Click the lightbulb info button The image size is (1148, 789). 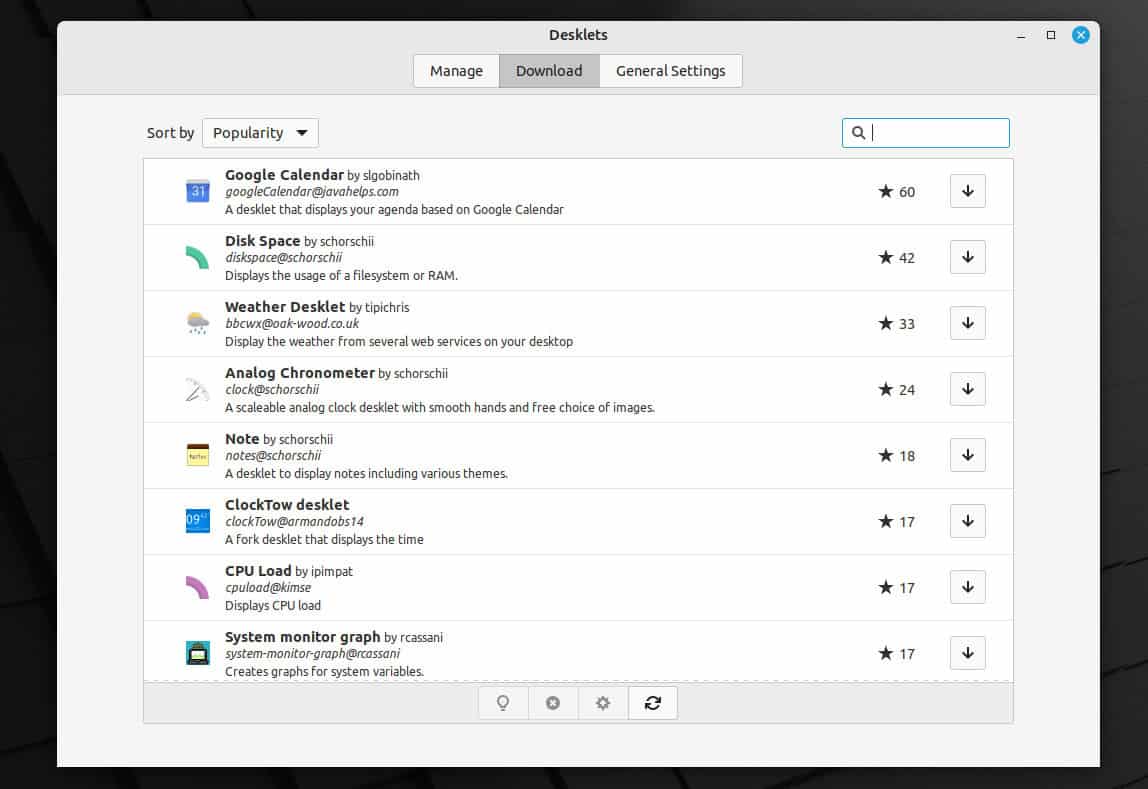(x=503, y=703)
